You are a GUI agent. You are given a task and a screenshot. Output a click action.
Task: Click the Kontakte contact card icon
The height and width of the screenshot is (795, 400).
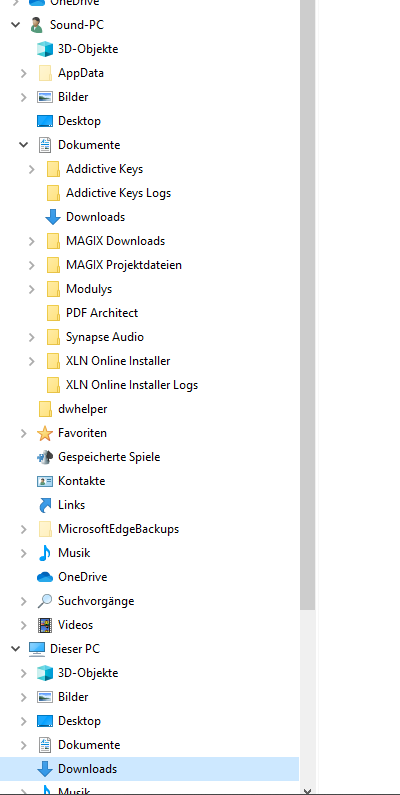click(x=45, y=481)
